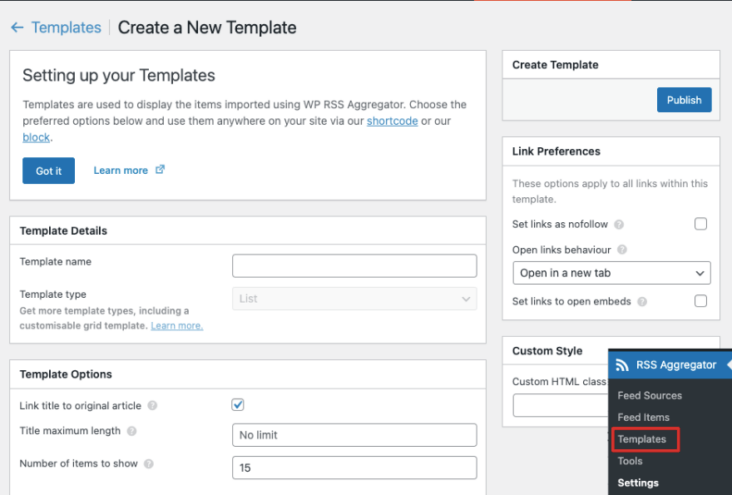732x495 pixels.
Task: Enable the Set links as nofollow checkbox
Action: [700, 224]
